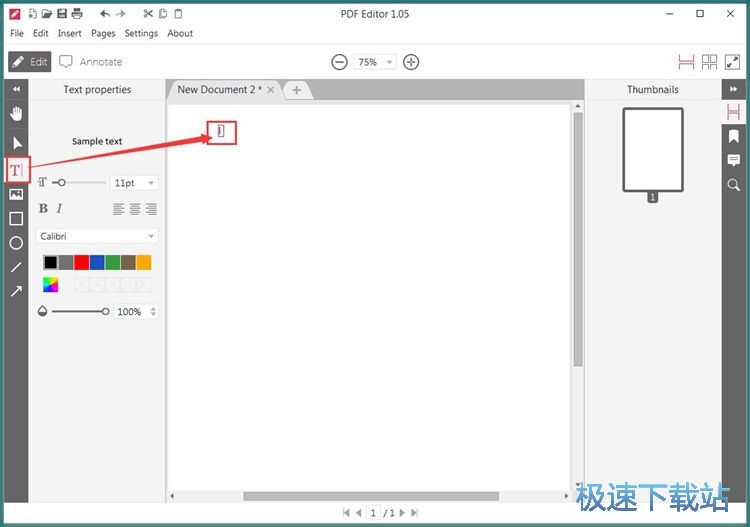Image resolution: width=750 pixels, height=527 pixels.
Task: Pick the red color swatch
Action: coord(81,262)
